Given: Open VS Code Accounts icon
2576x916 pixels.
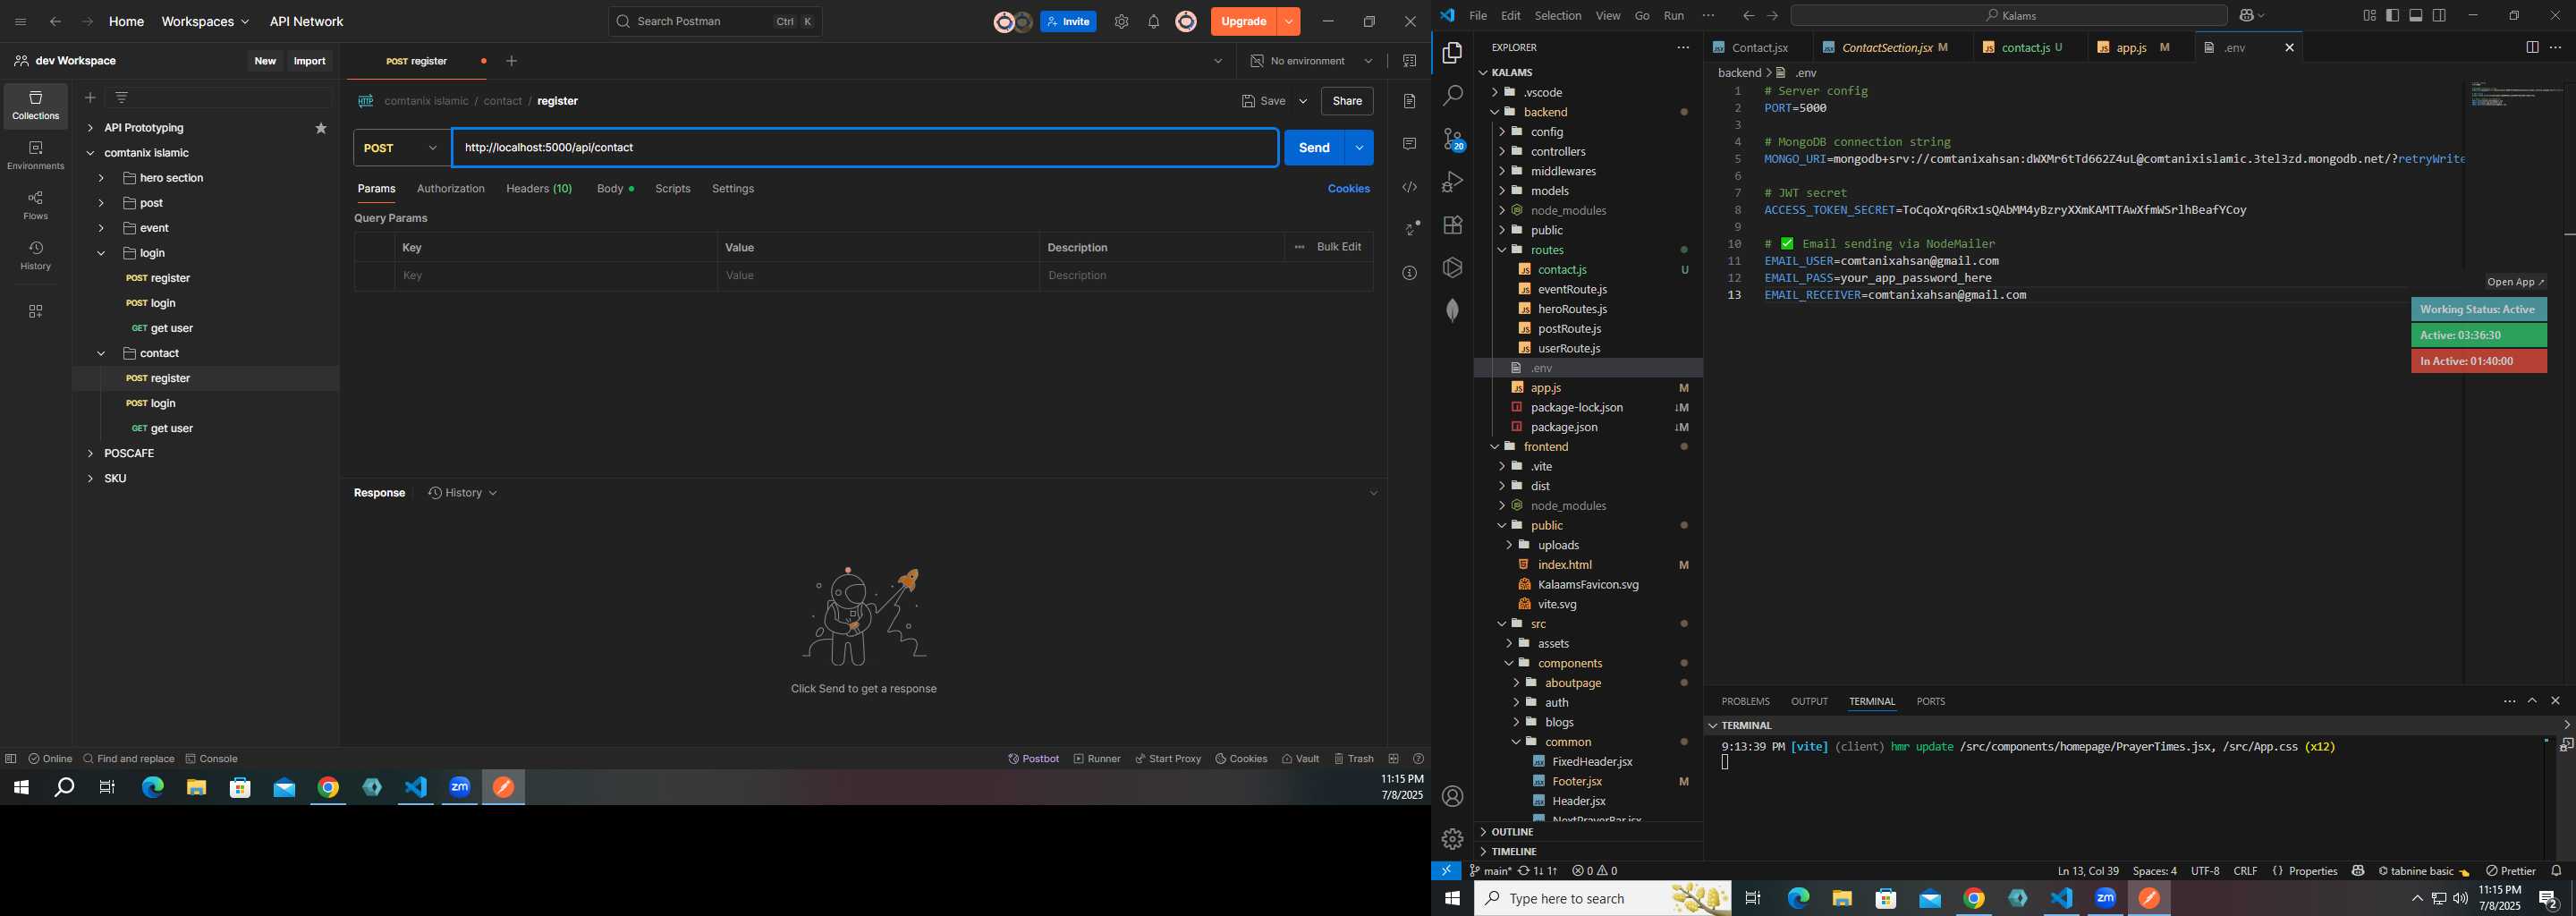Looking at the screenshot, I should point(1453,797).
